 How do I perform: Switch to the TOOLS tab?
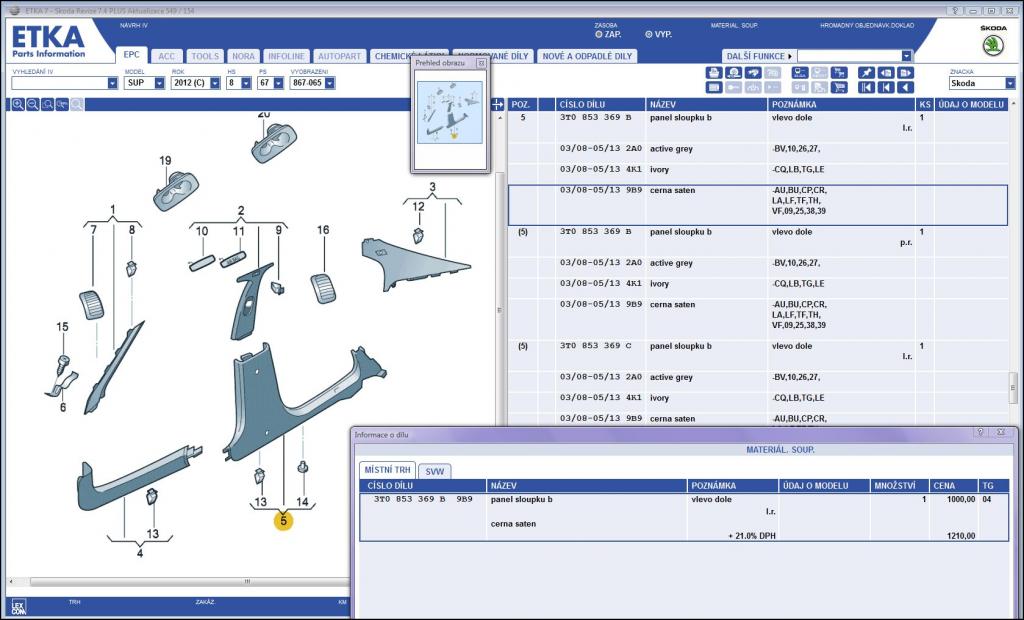[204, 56]
